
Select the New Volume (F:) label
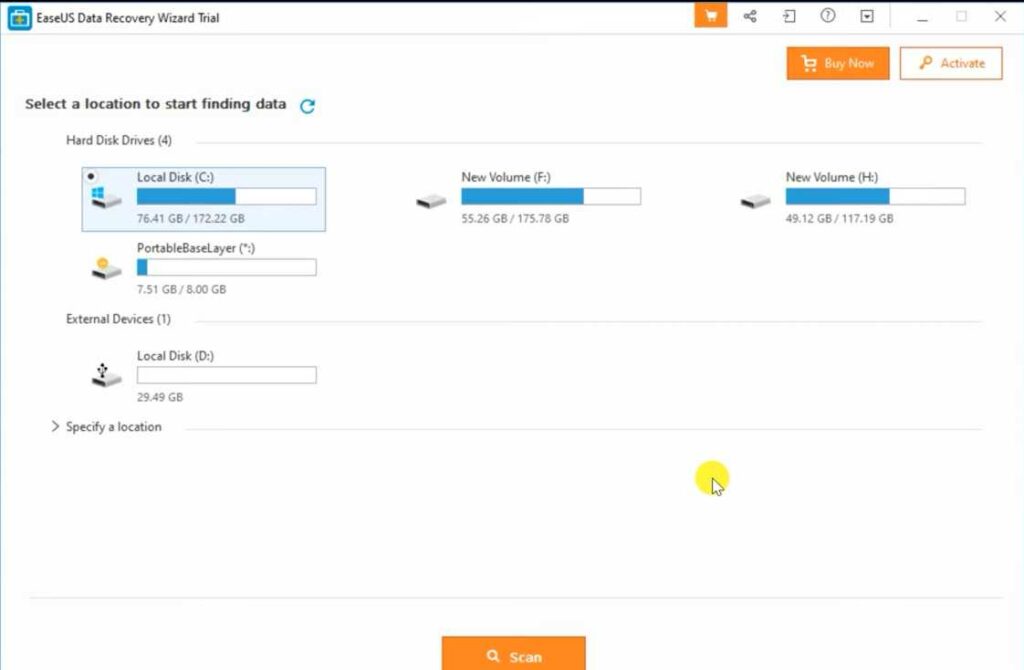pyautogui.click(x=505, y=177)
